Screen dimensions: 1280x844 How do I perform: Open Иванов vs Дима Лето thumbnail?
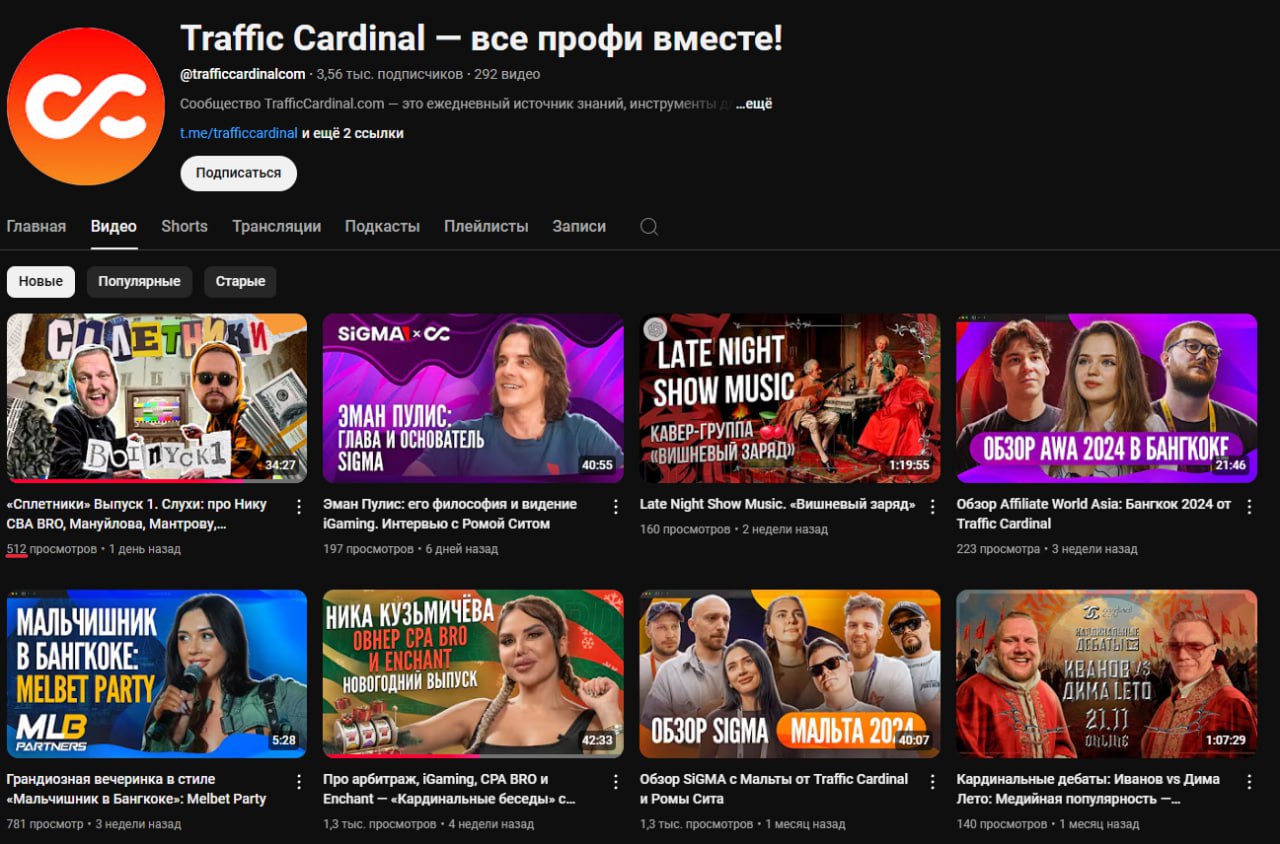click(1106, 673)
